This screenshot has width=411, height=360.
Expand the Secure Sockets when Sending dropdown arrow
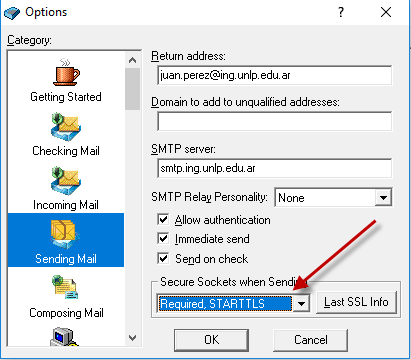(x=301, y=303)
